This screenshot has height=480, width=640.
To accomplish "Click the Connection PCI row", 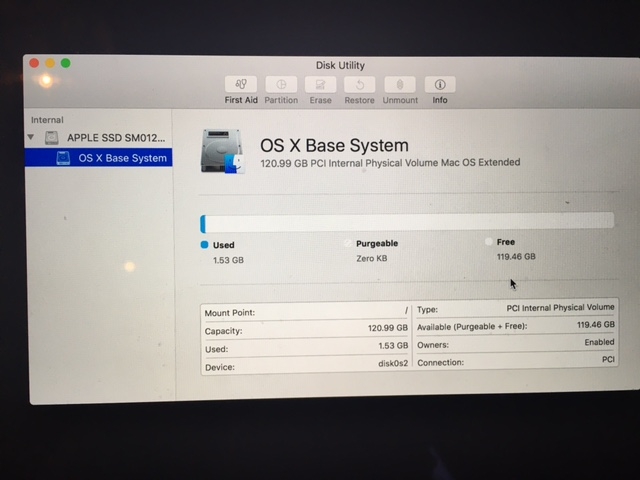I will click(x=516, y=361).
